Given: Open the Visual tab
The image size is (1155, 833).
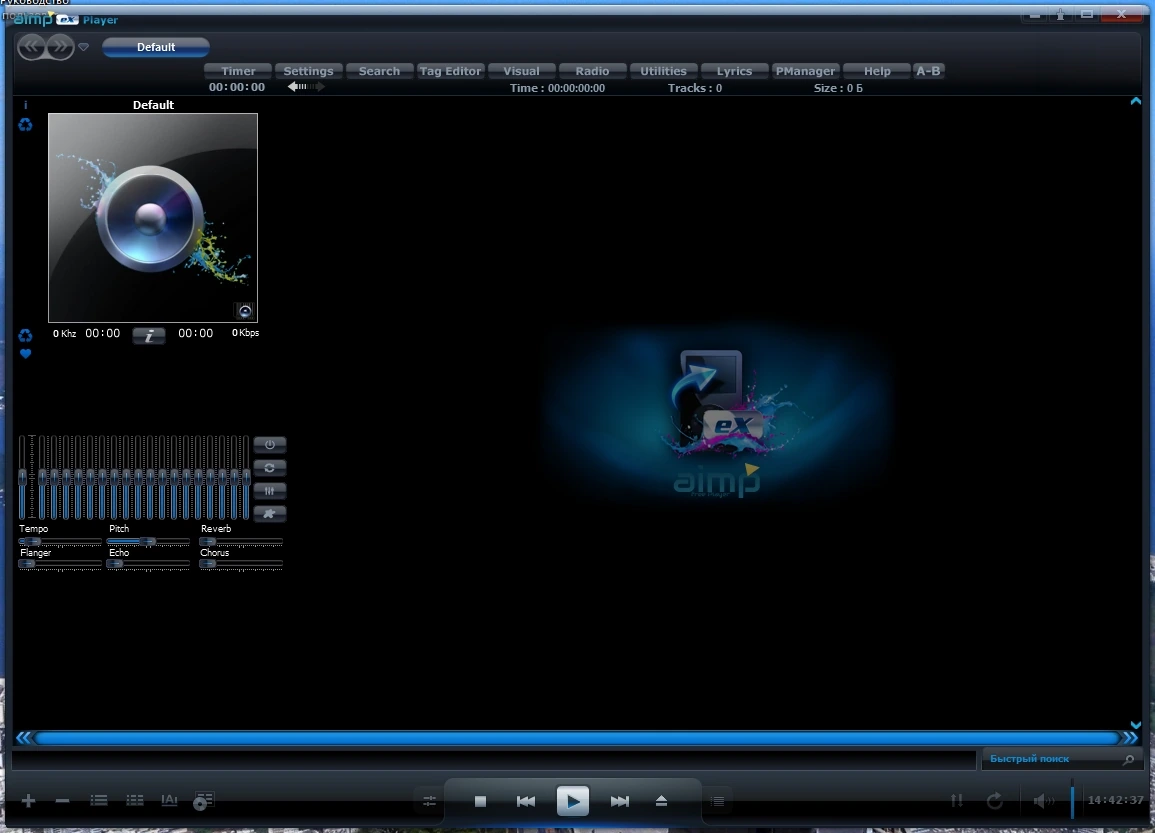Looking at the screenshot, I should point(522,71).
